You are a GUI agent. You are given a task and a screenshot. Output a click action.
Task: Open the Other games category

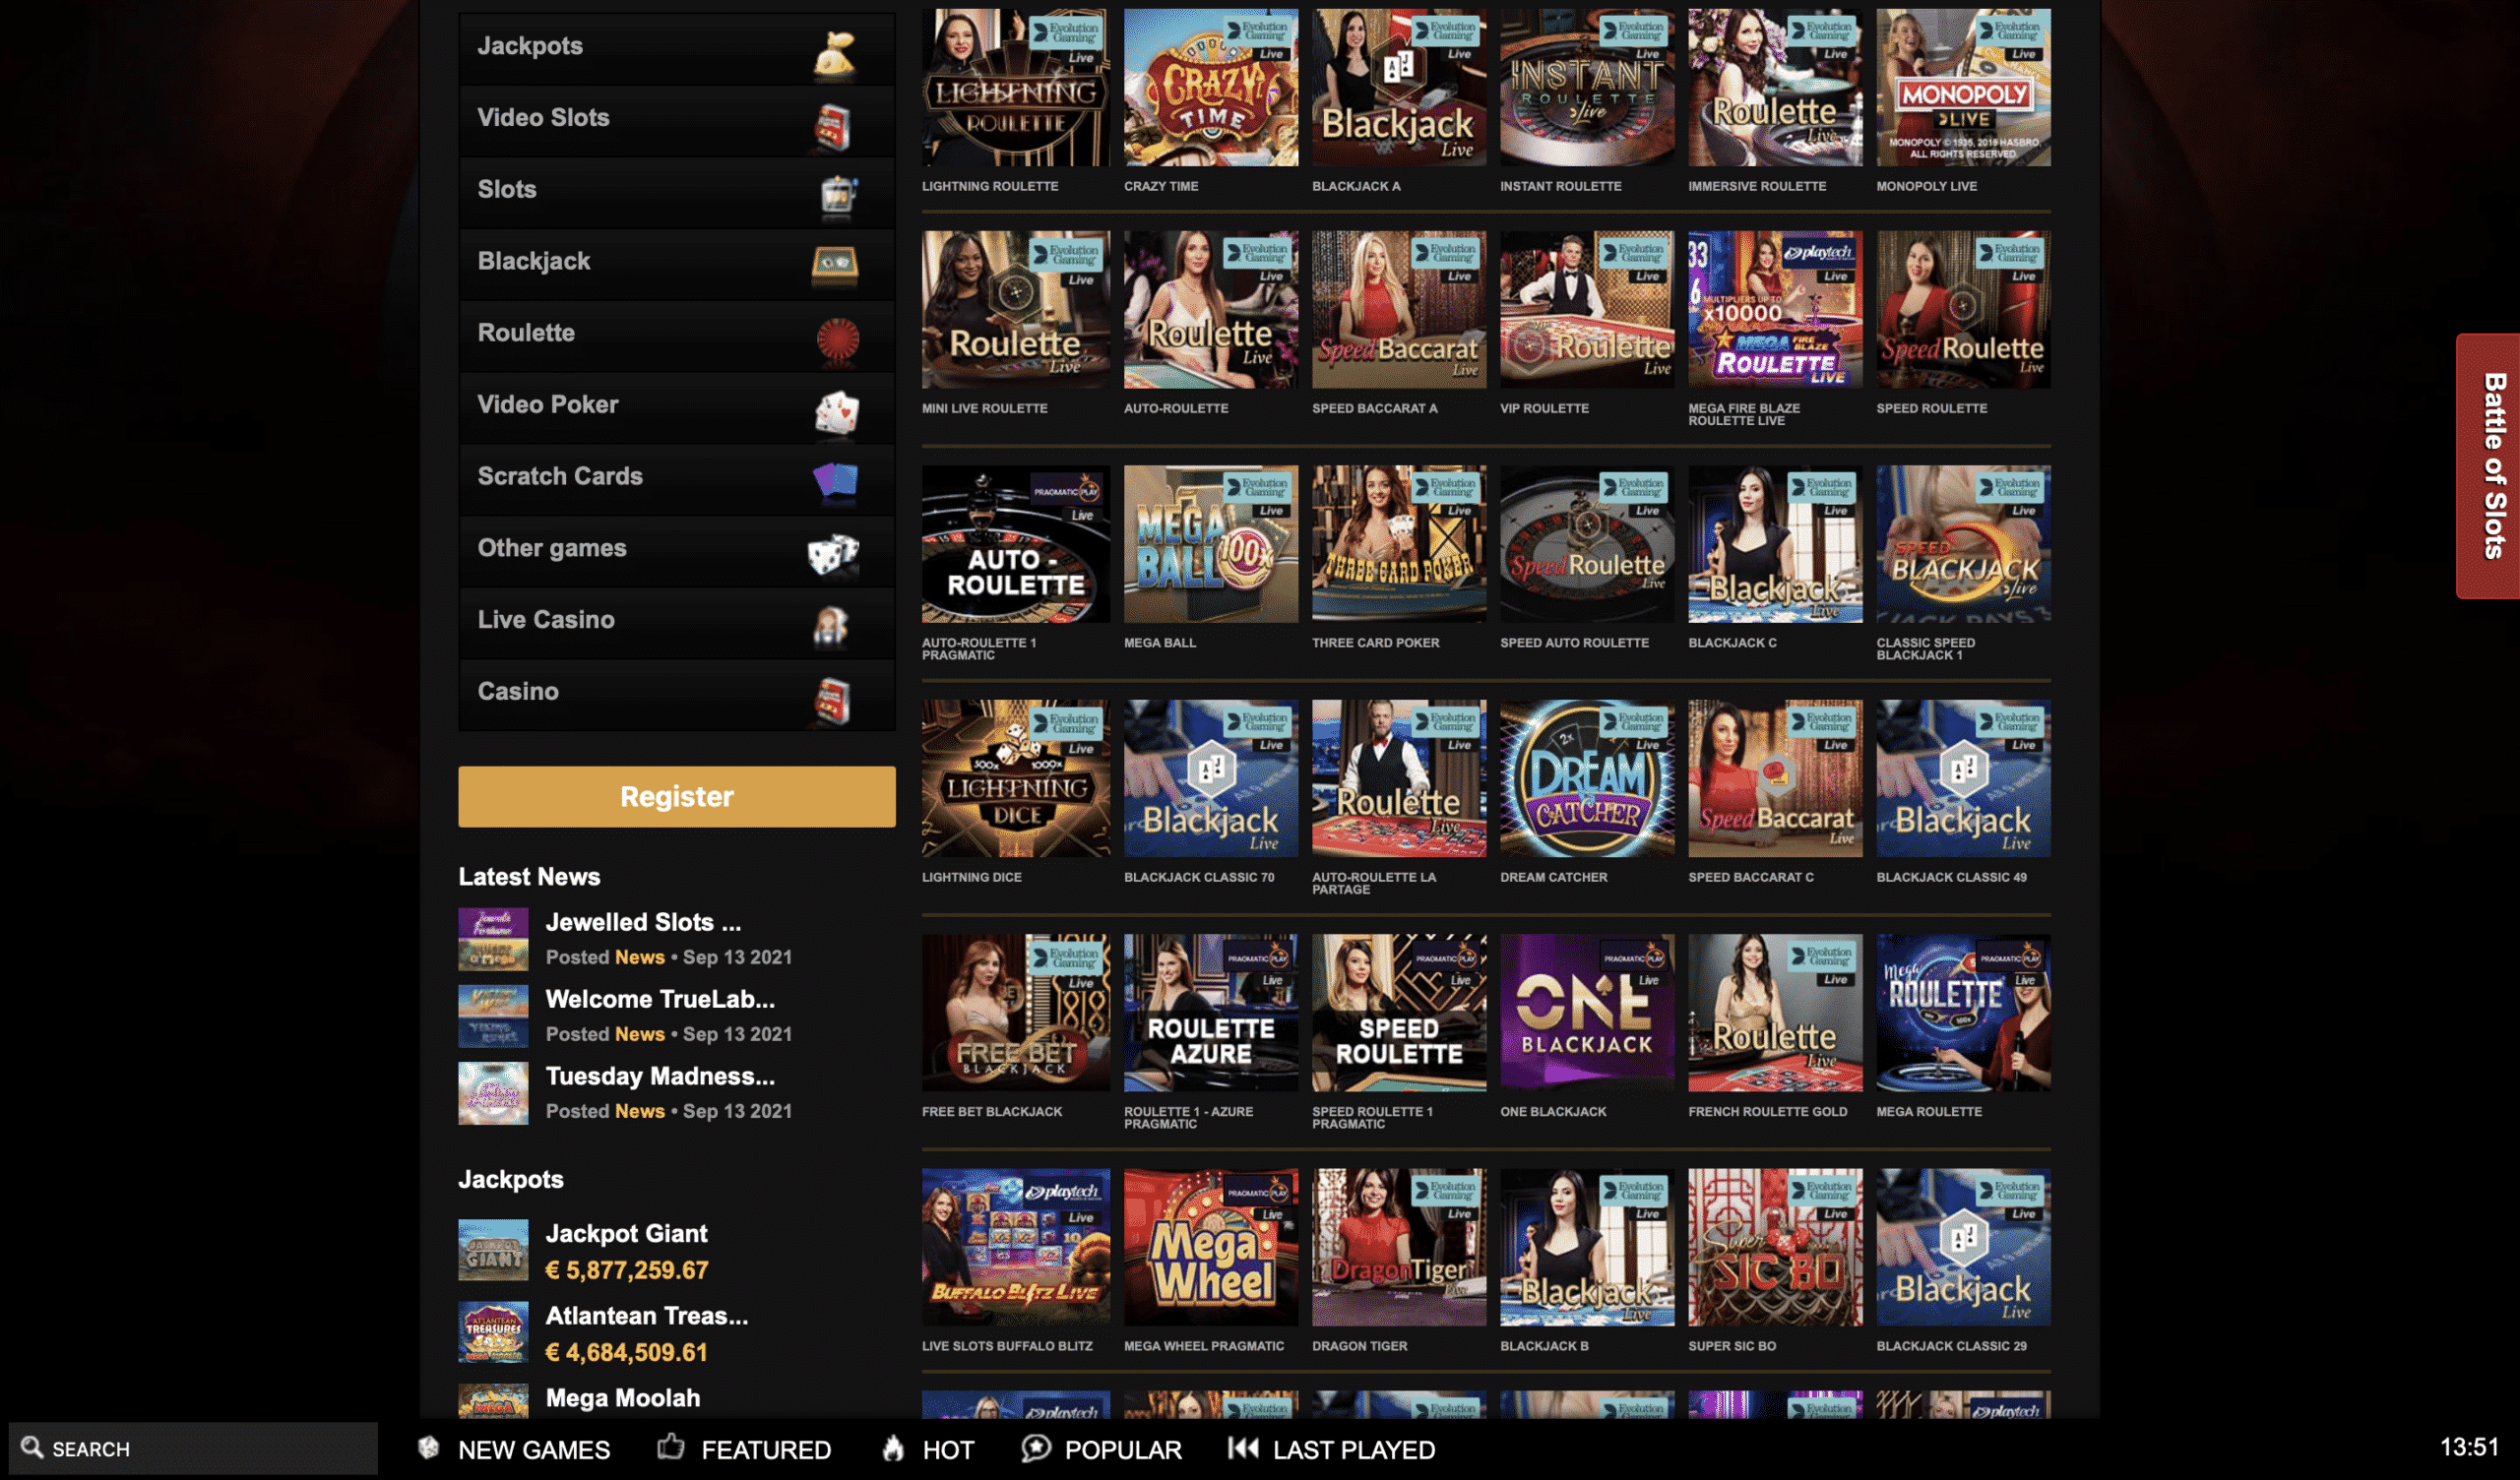(x=677, y=550)
